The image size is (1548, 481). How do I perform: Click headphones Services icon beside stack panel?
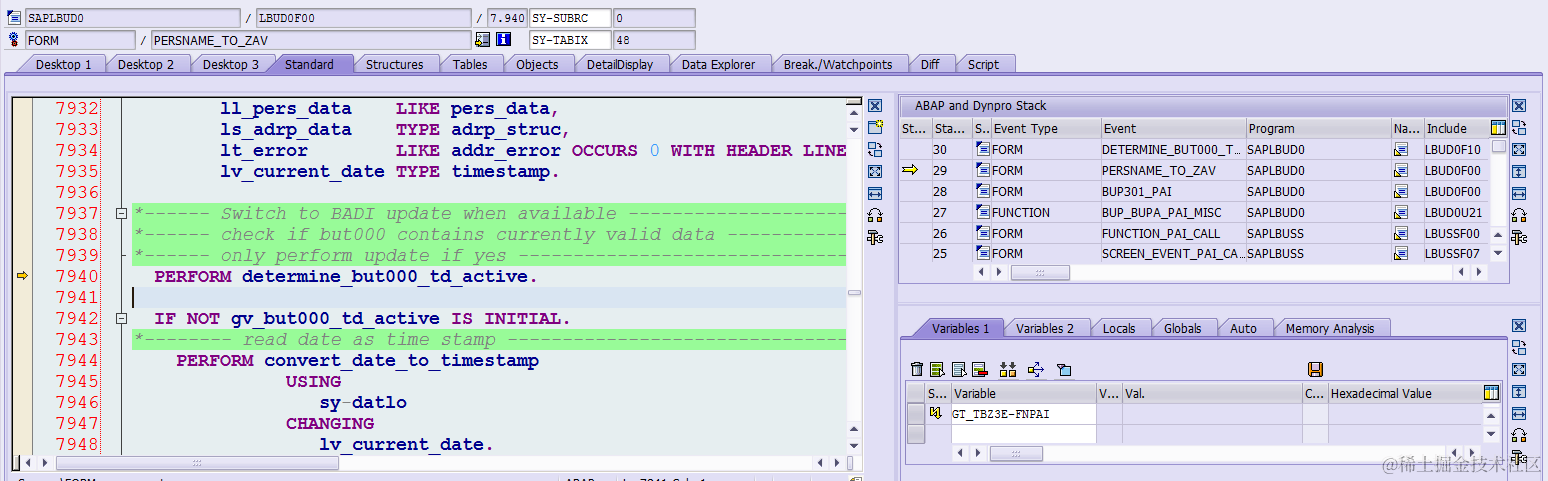[1519, 216]
